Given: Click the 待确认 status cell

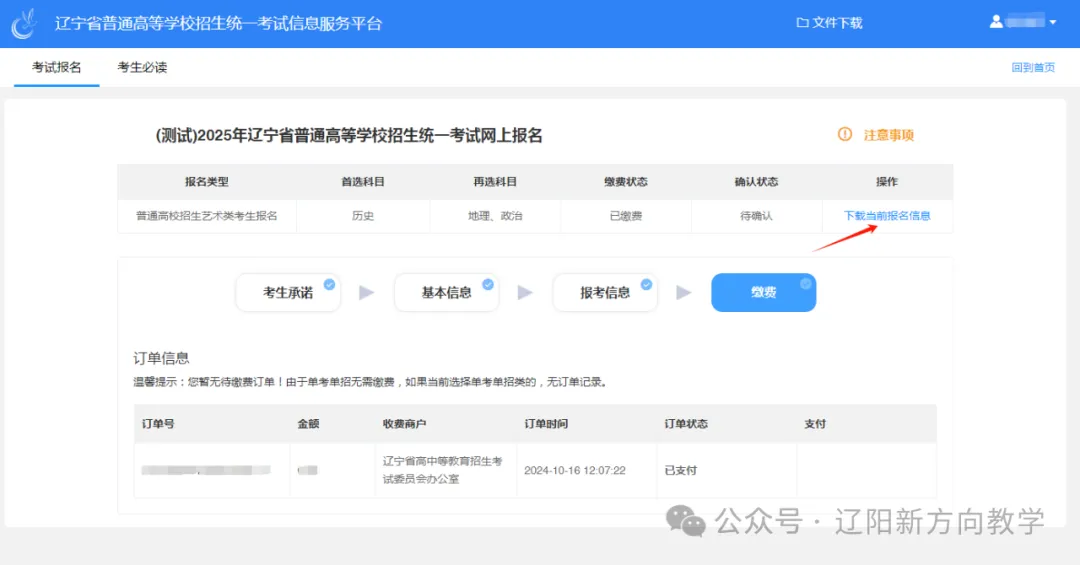Looking at the screenshot, I should pos(756,216).
